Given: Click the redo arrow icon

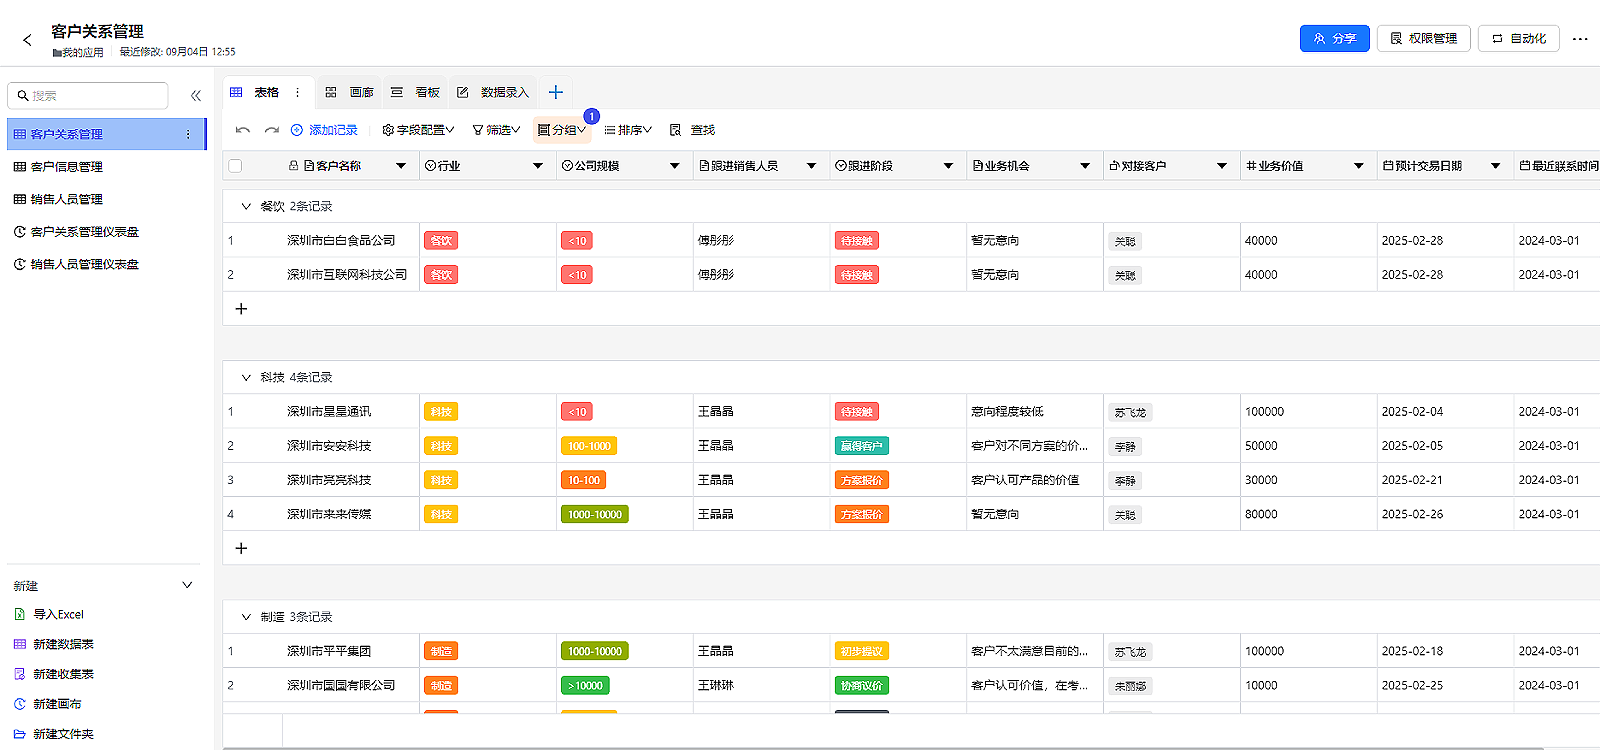Looking at the screenshot, I should click(x=271, y=130).
